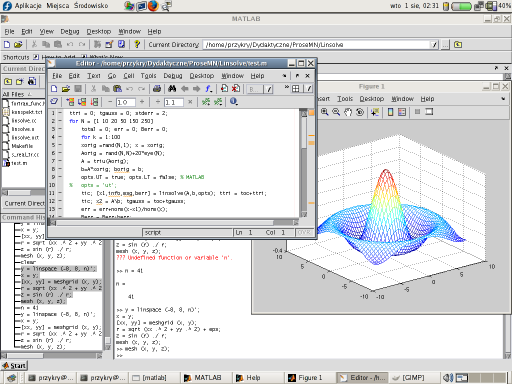512x384 pixels.
Task: Click the Paste icon in Editor toolbar
Action: pos(117,89)
